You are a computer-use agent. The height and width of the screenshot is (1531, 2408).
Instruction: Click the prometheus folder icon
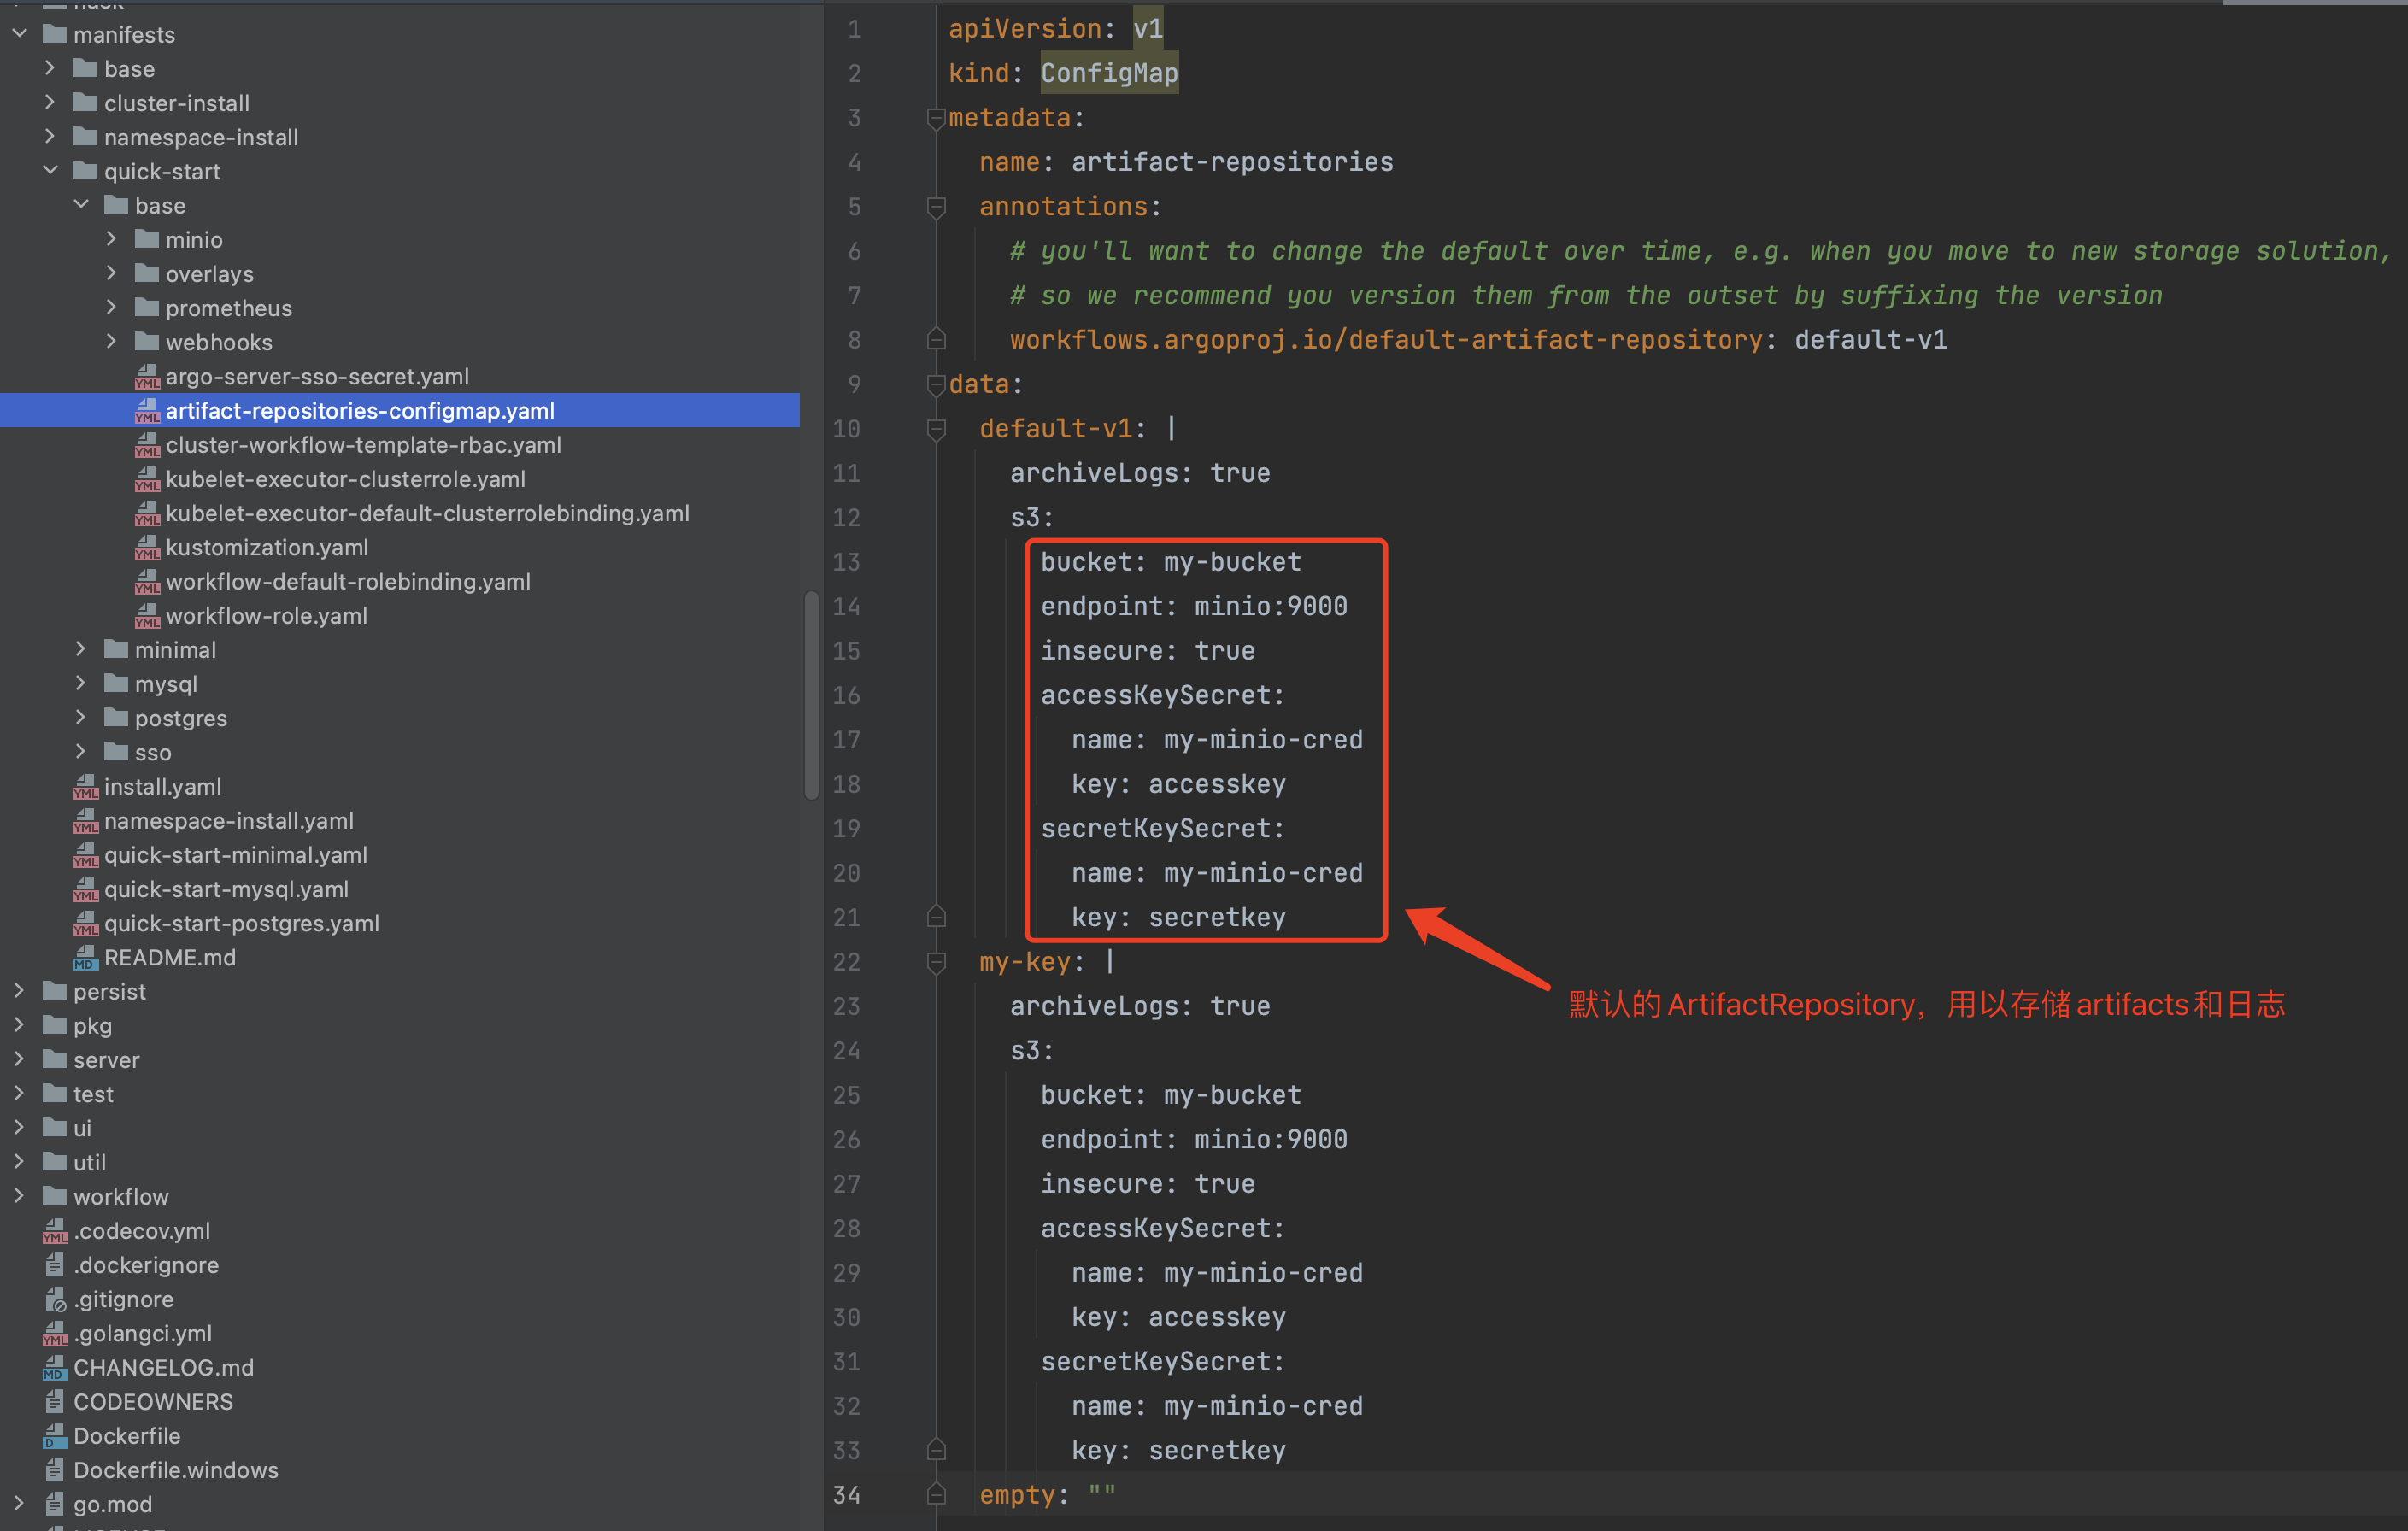click(x=147, y=308)
